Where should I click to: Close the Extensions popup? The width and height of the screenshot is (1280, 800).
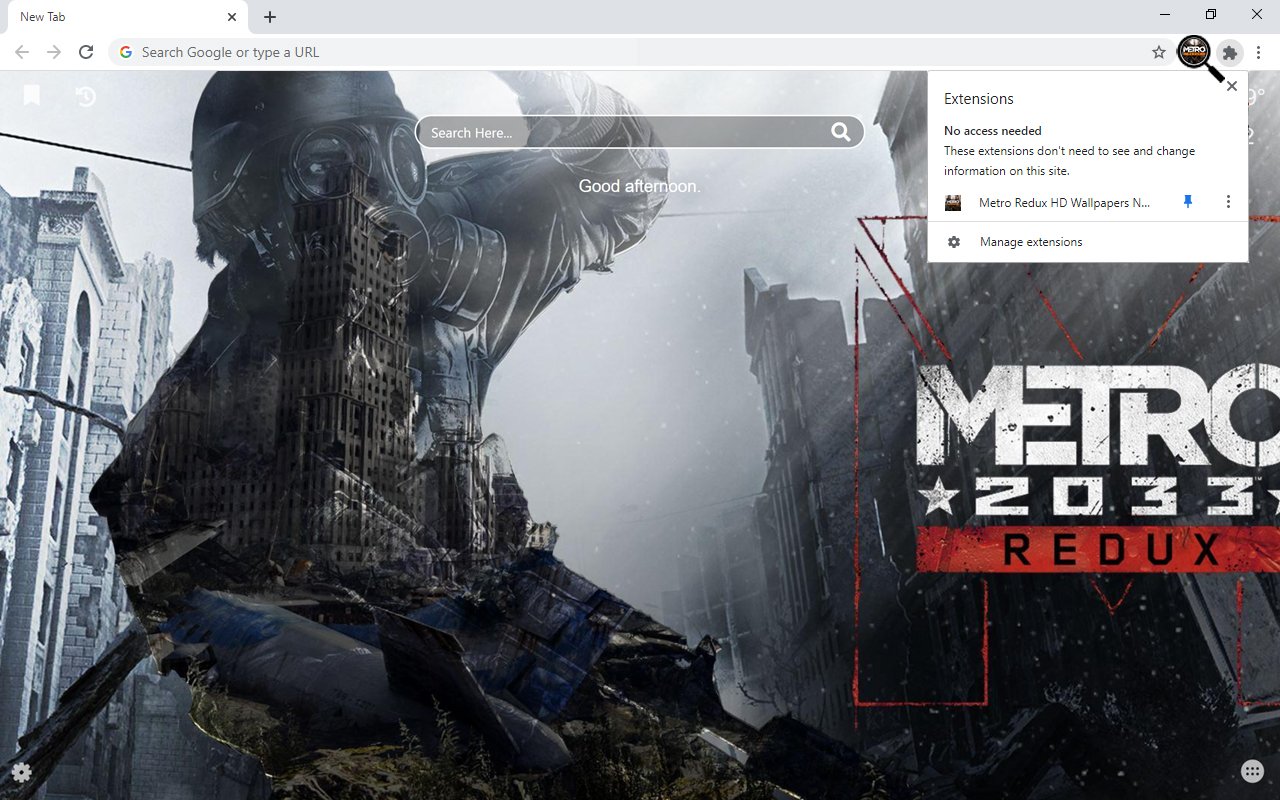(x=1232, y=86)
